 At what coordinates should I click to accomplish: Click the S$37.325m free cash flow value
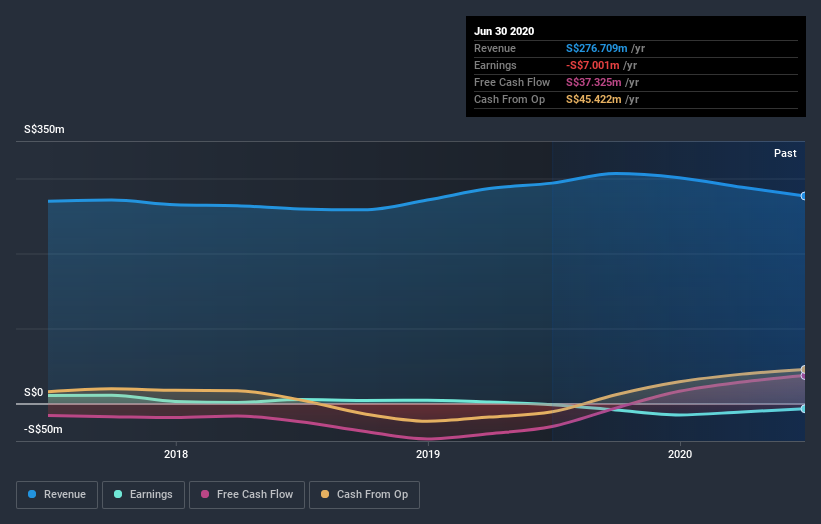click(594, 83)
